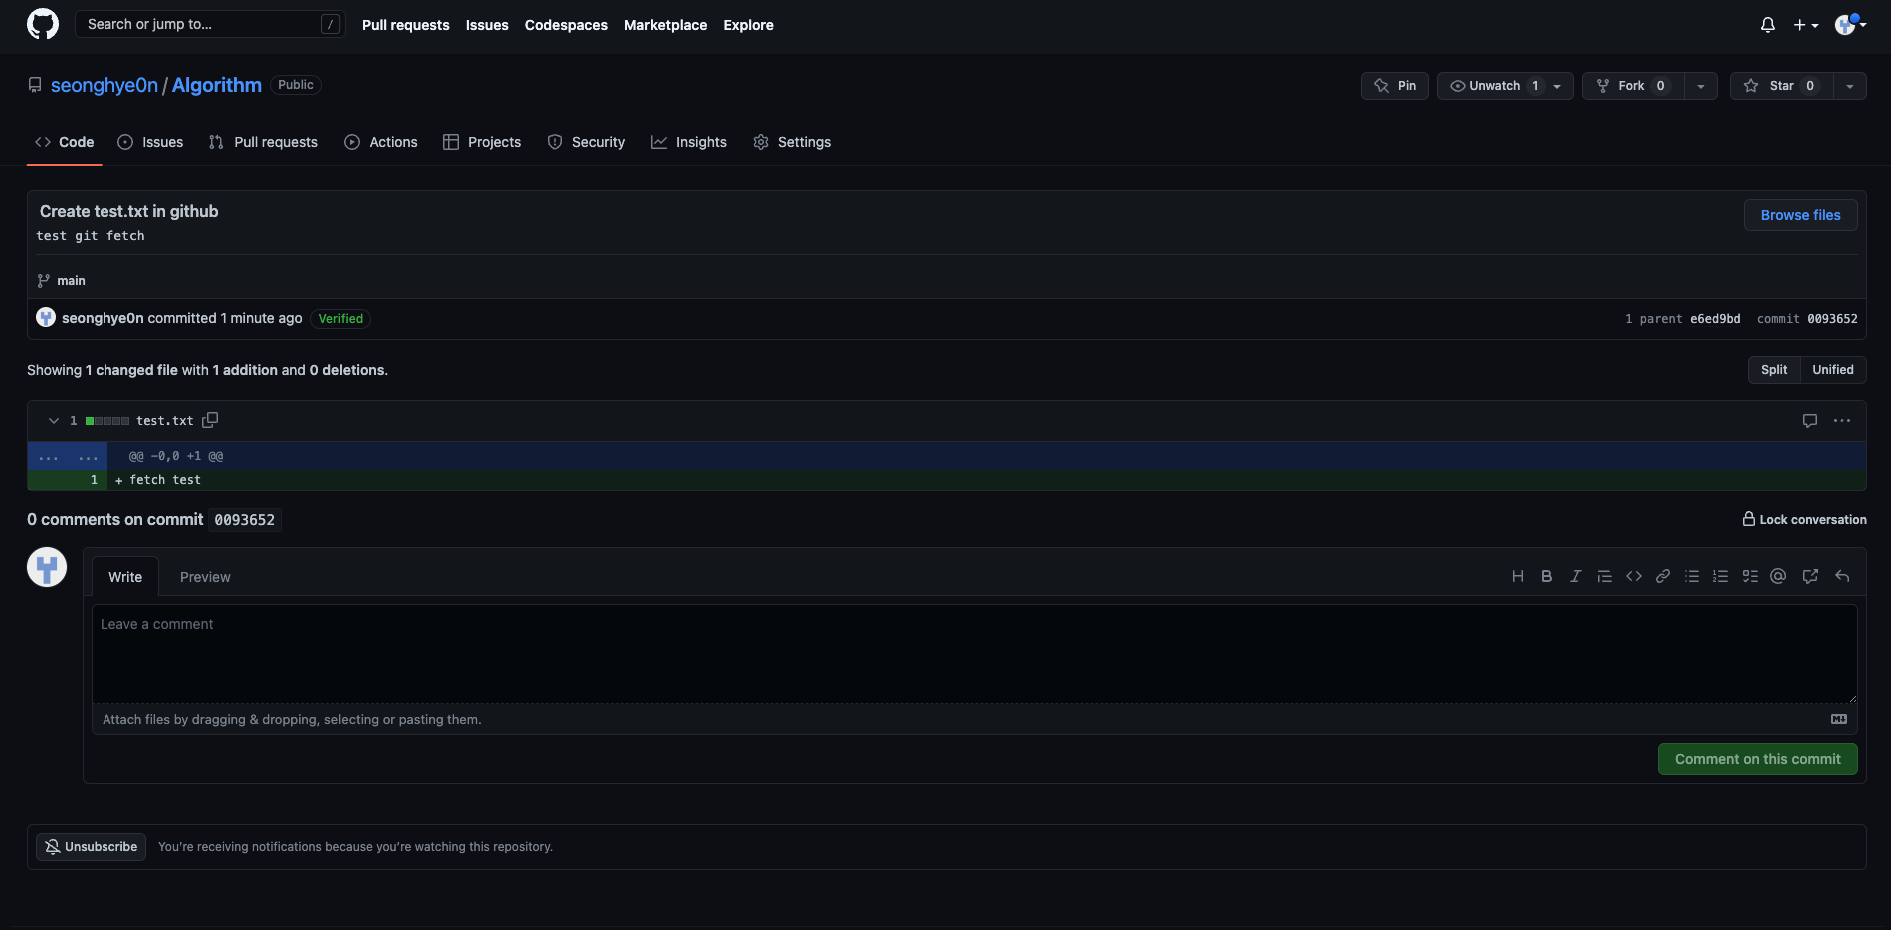
Task: Open the create new plus menu
Action: (1805, 25)
